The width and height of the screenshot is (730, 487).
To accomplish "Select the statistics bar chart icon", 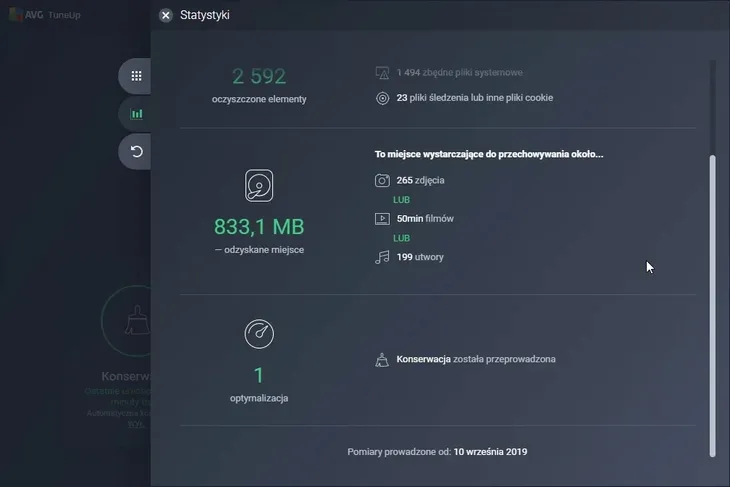I will (136, 114).
